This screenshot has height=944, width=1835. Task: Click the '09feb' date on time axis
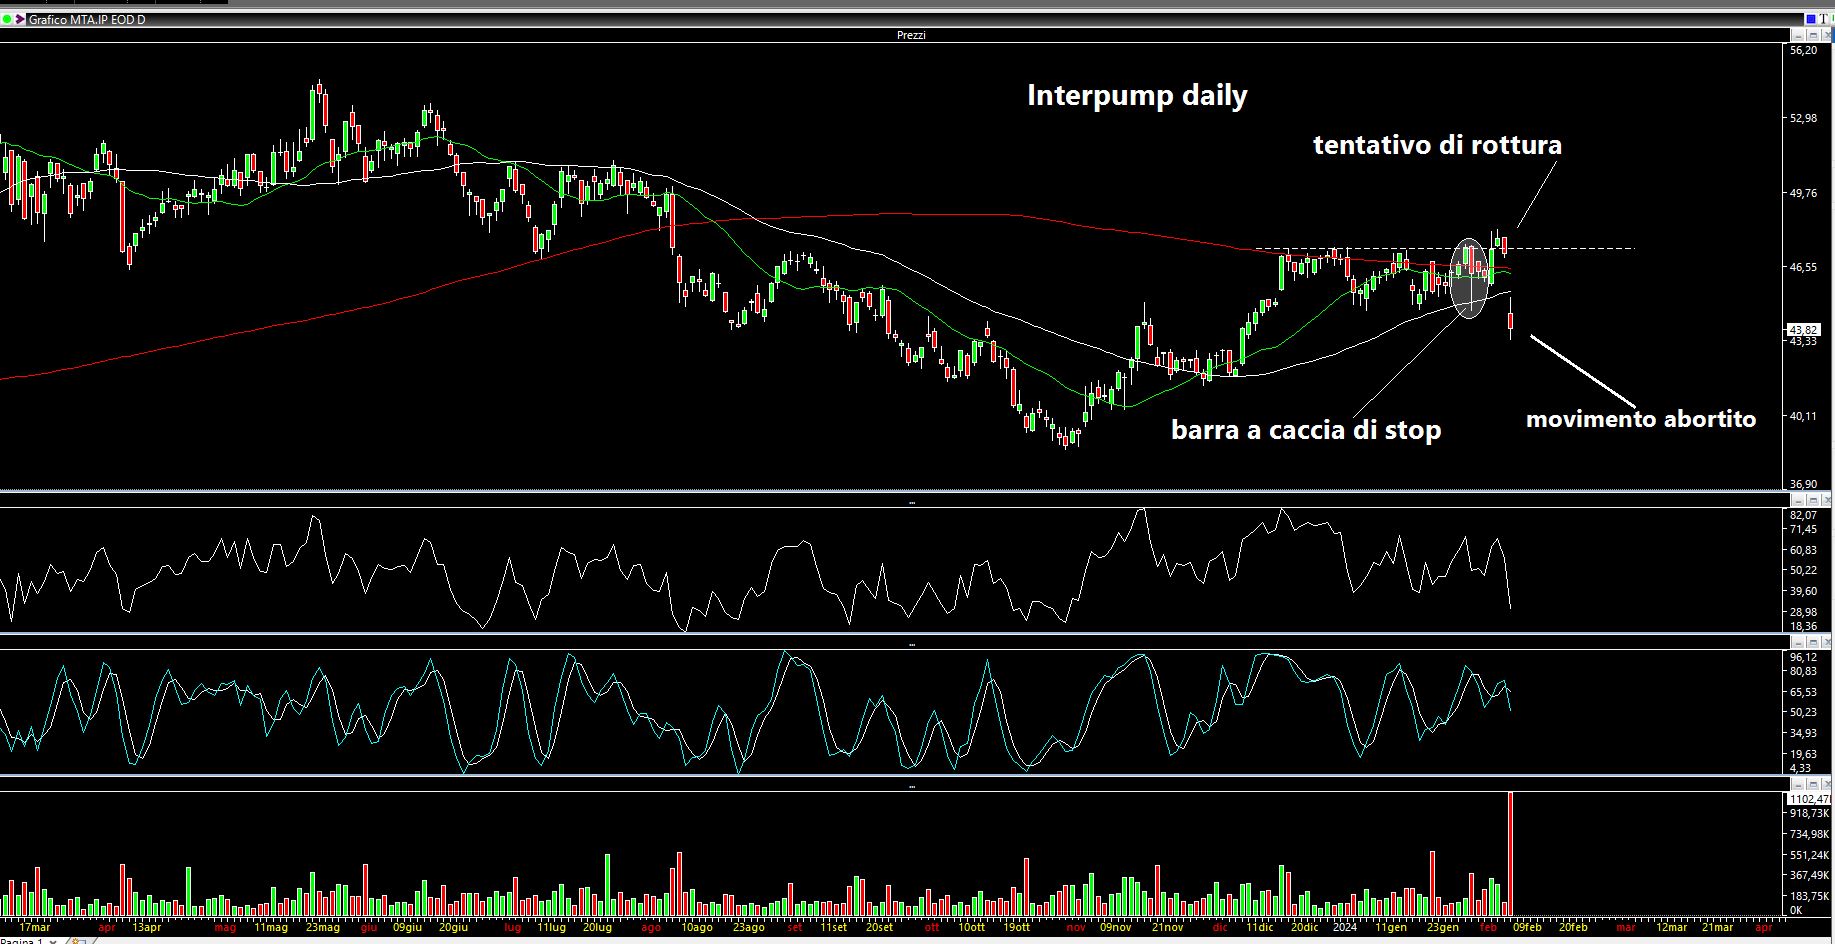[x=1527, y=928]
